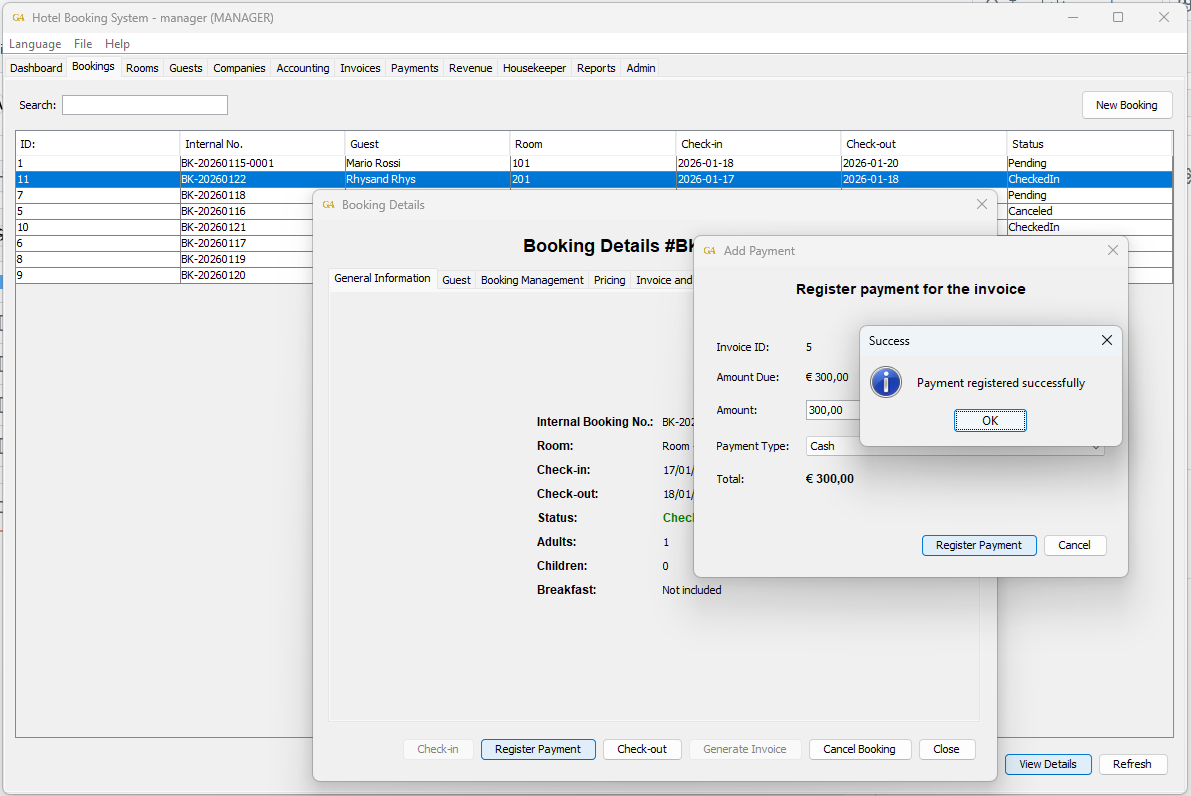Viewport: 1191px width, 796px height.
Task: Open the Pricing tab
Action: (609, 280)
